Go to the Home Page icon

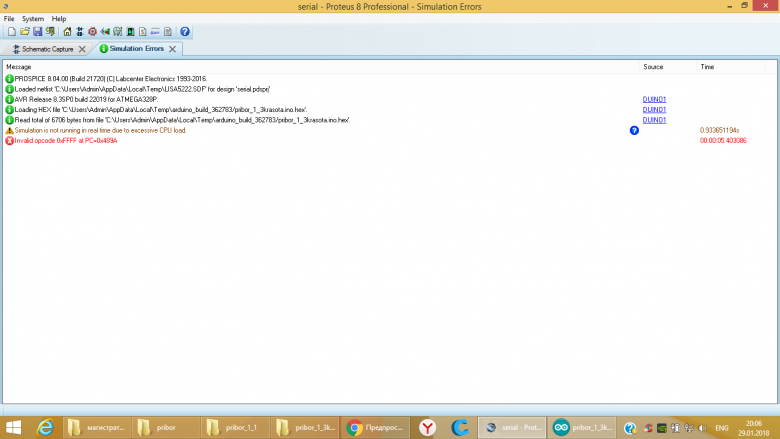coord(67,32)
